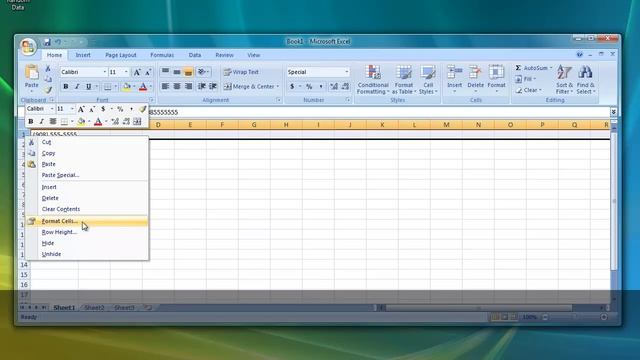Image resolution: width=640 pixels, height=360 pixels.
Task: Click the Insert cells button in Cells group
Action: click(x=454, y=79)
